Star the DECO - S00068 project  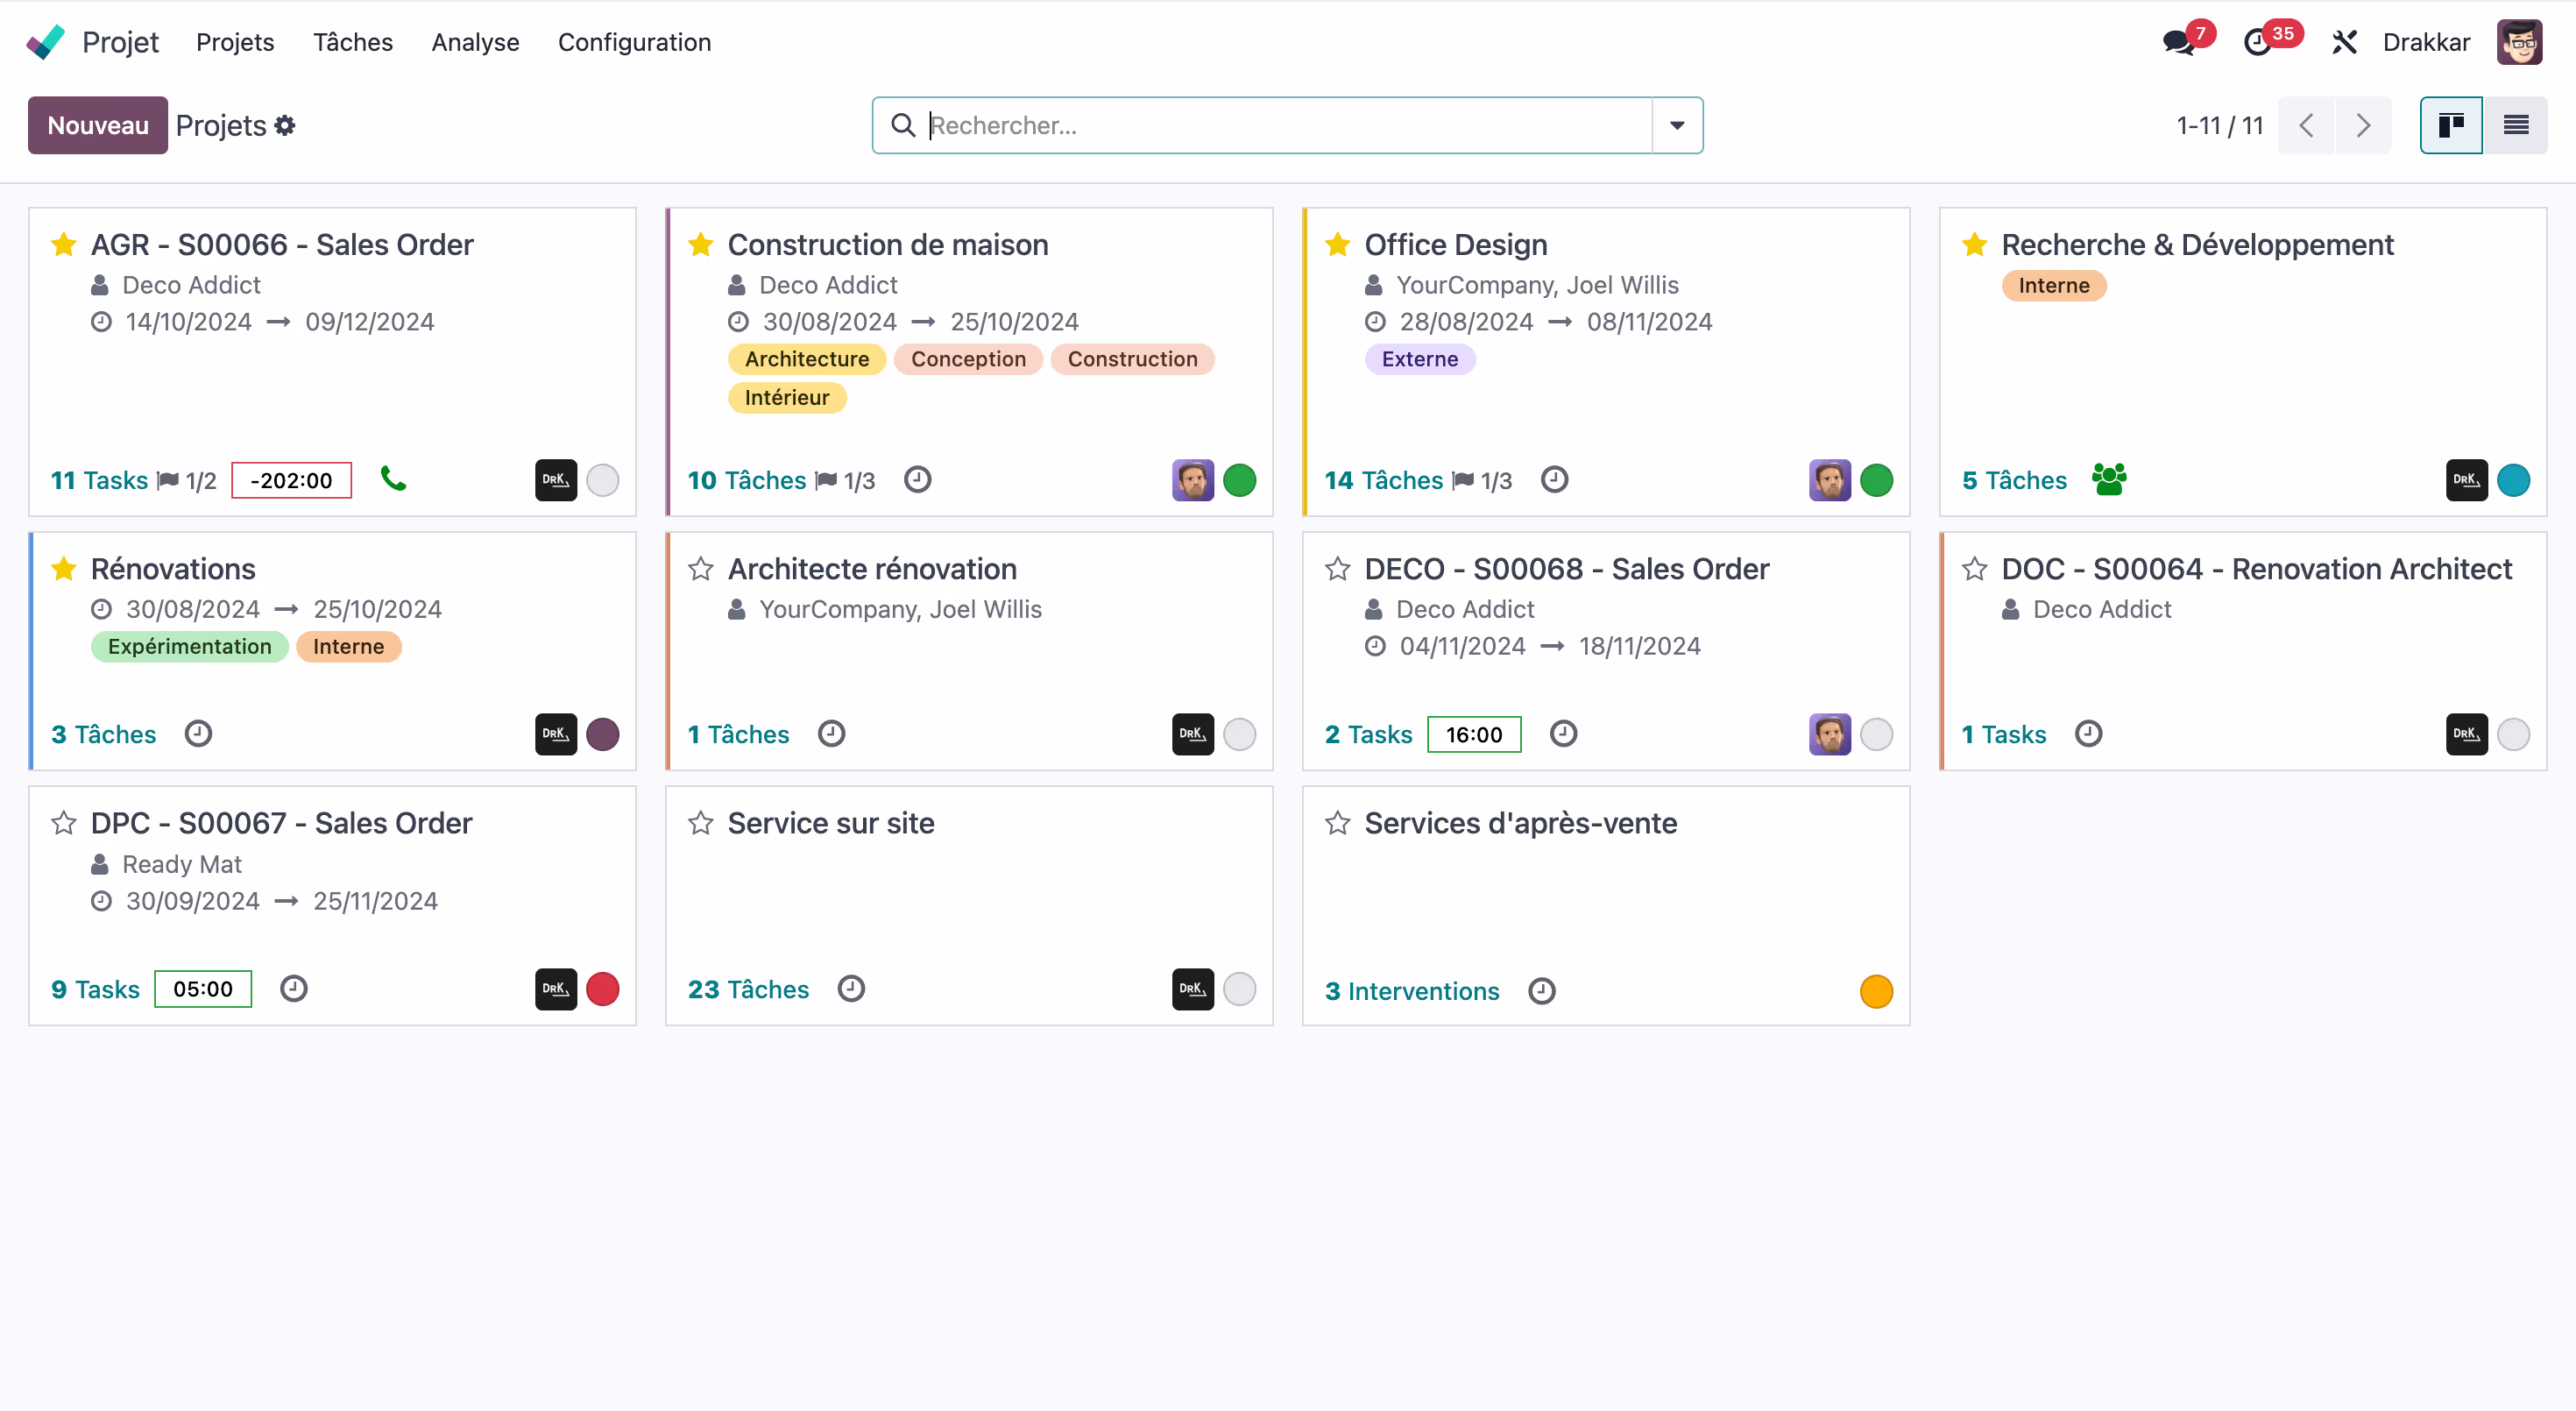(1337, 569)
